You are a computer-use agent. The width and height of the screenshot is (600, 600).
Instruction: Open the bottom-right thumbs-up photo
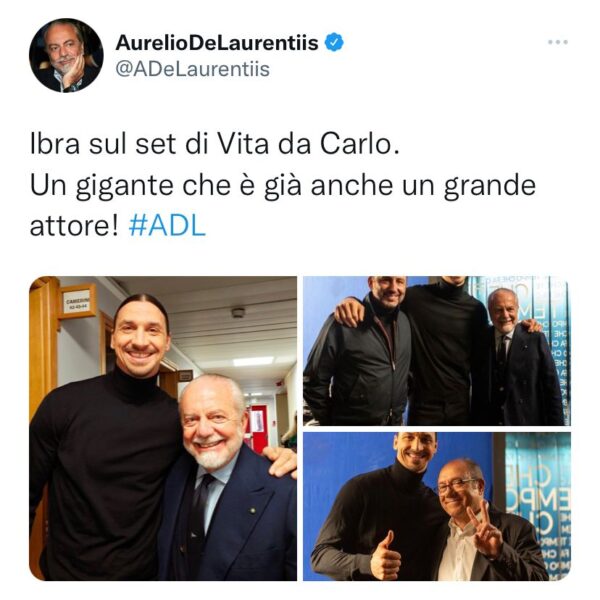(437, 506)
